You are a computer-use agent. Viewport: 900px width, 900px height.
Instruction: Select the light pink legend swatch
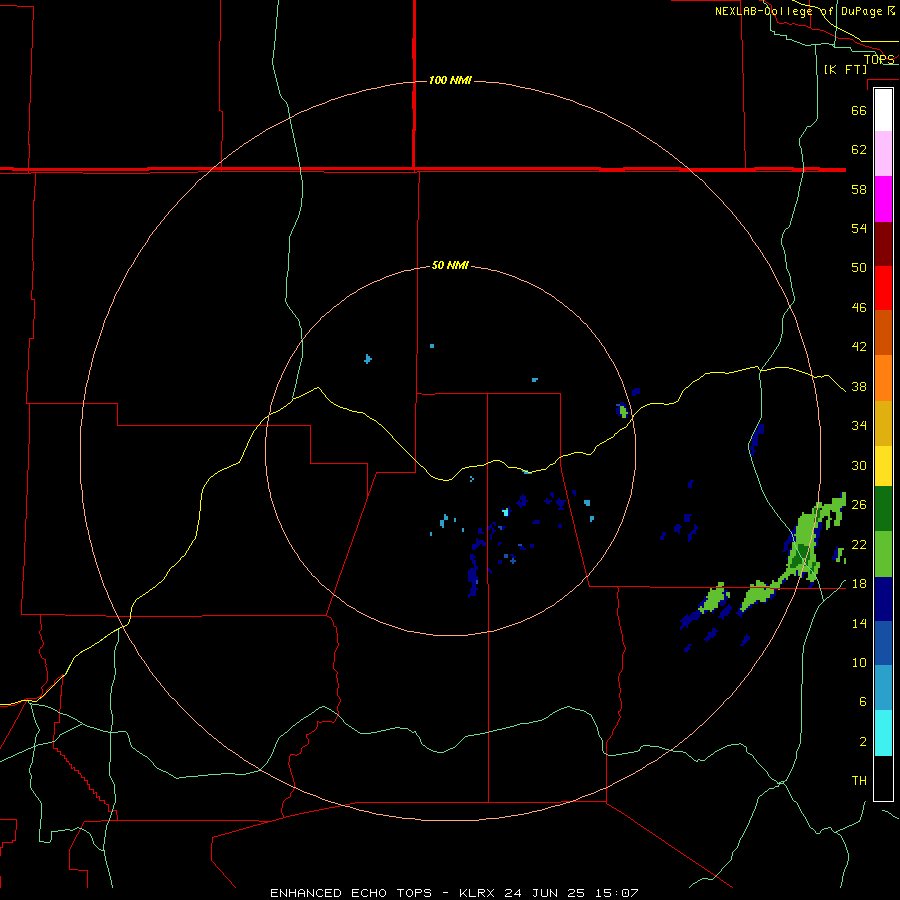[x=883, y=154]
